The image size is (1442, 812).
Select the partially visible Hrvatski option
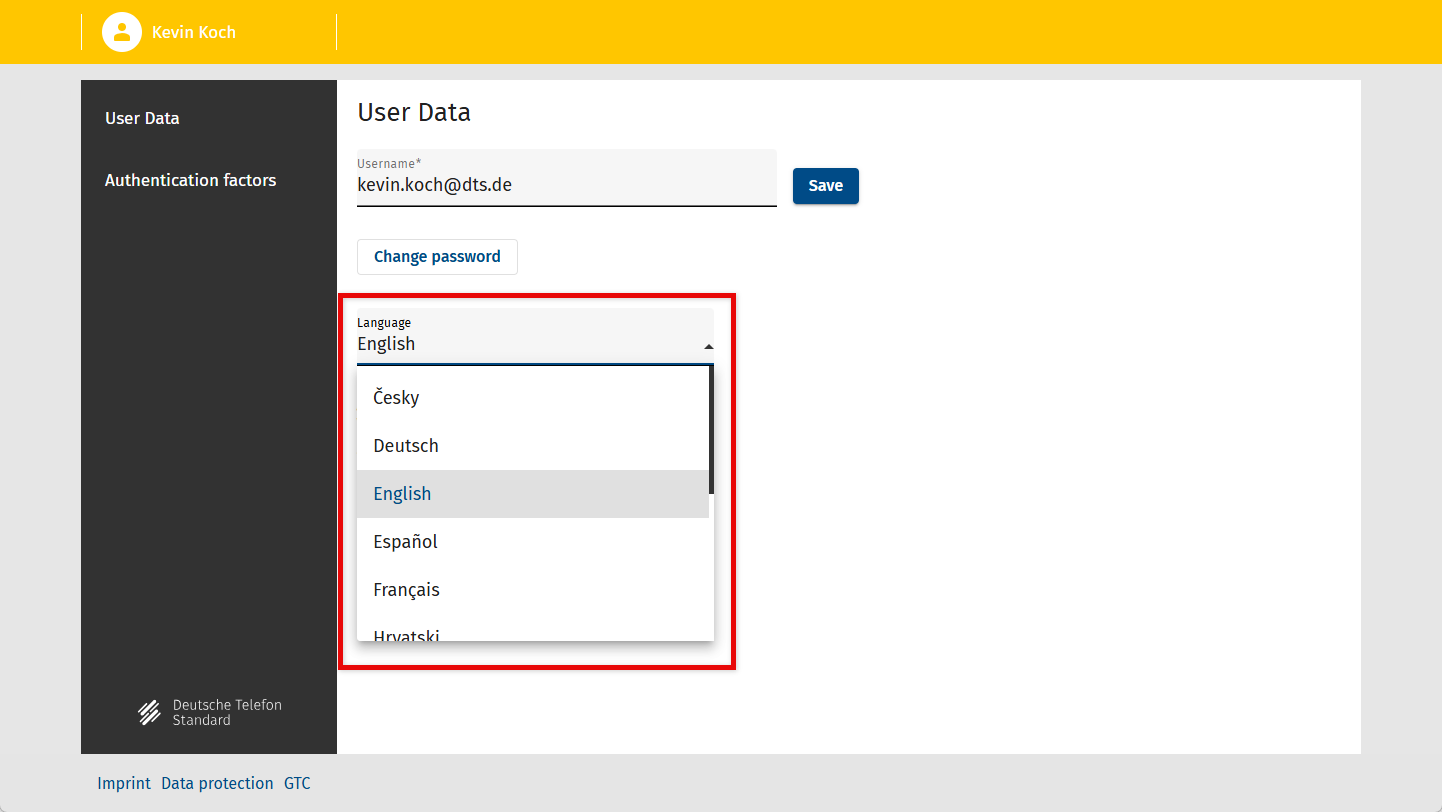point(406,634)
